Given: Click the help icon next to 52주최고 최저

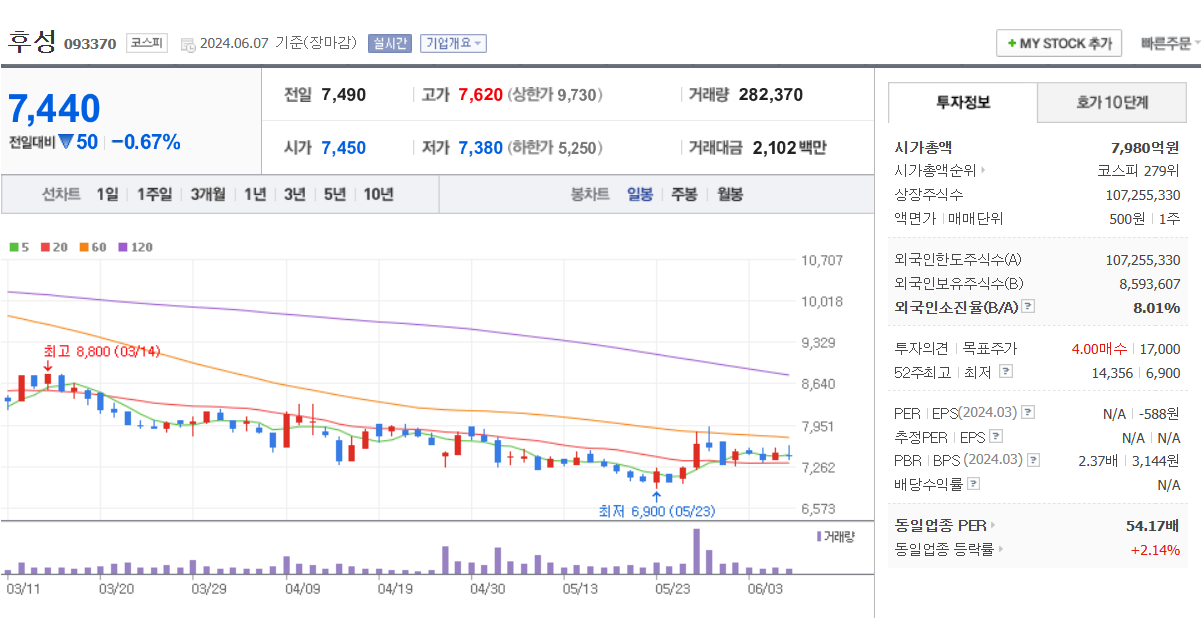Looking at the screenshot, I should click(x=1006, y=372).
